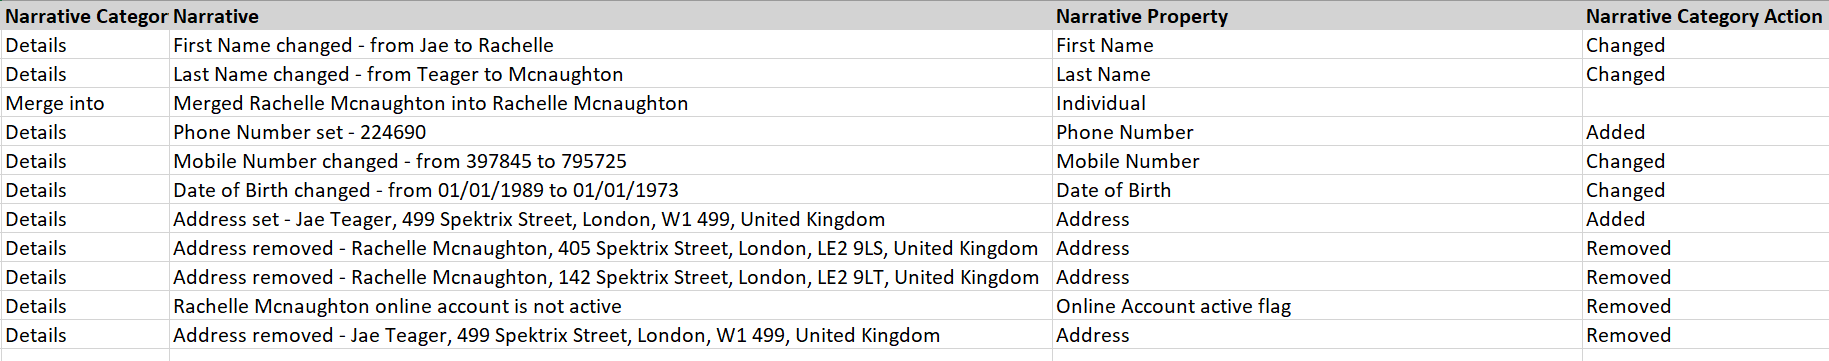The image size is (1829, 361).
Task: Select the Narrative Property column header
Action: 1318,16
